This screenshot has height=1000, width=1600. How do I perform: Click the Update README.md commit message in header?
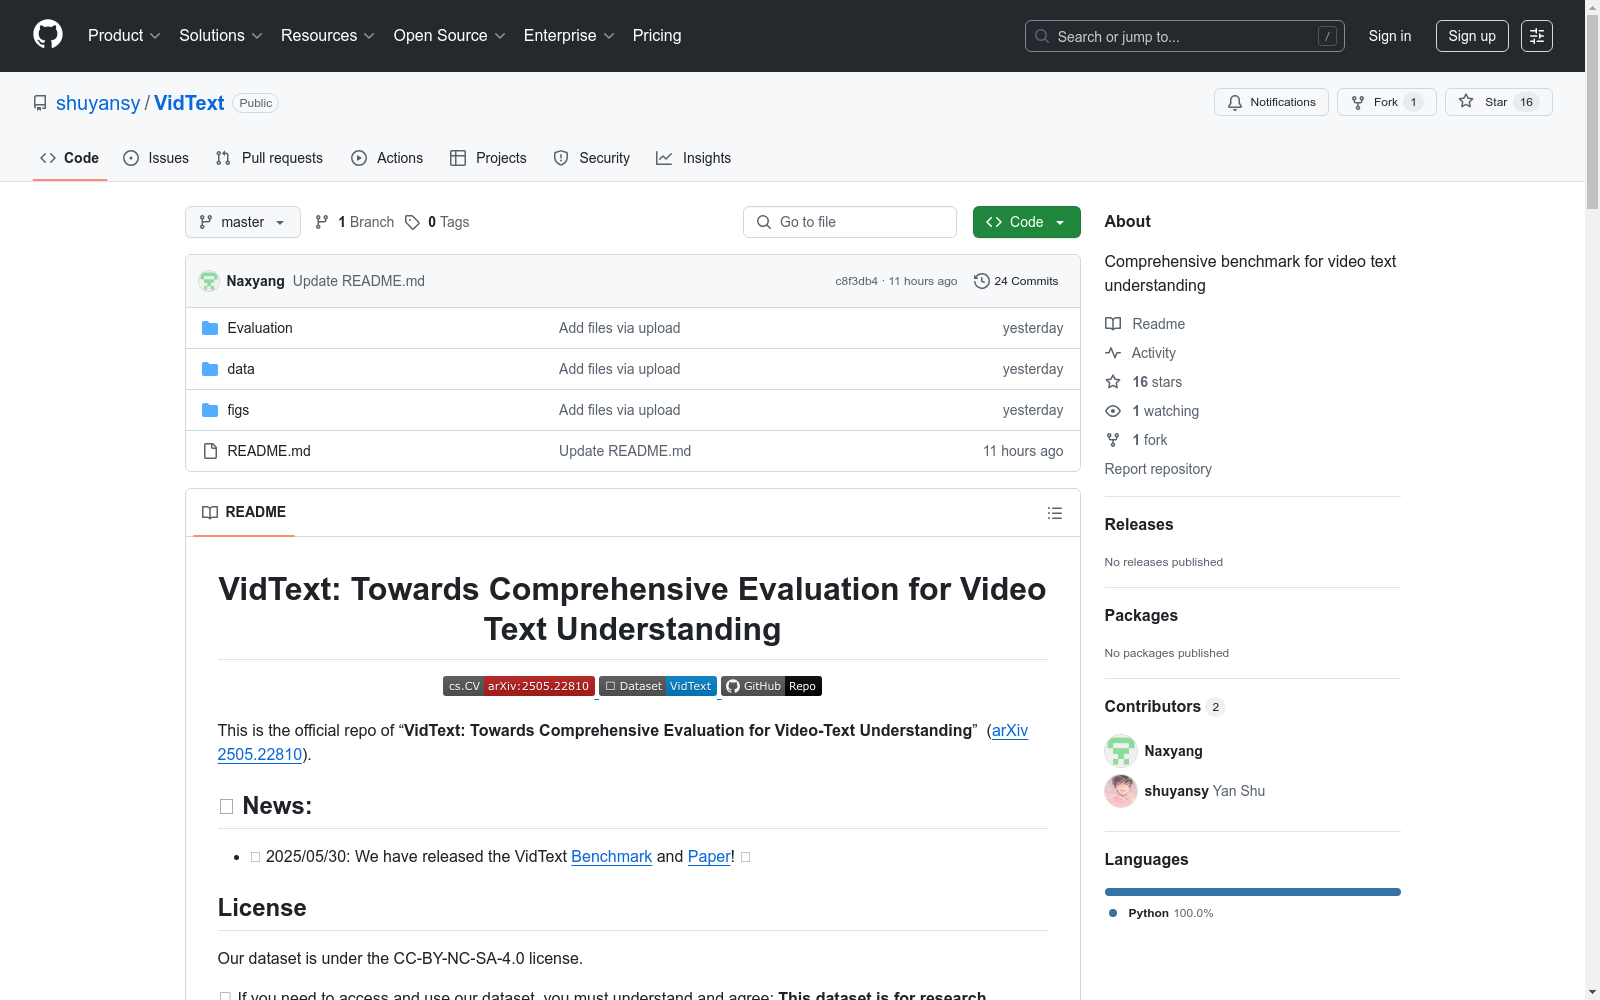pos(359,281)
